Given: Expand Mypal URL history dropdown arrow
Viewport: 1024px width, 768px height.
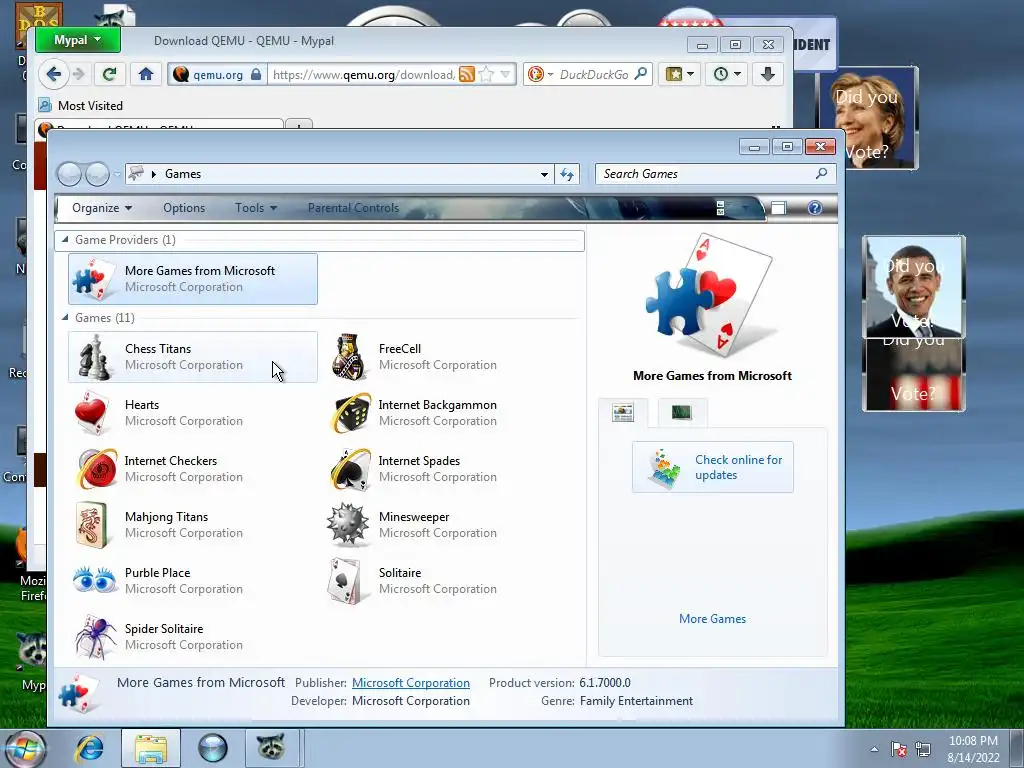Looking at the screenshot, I should click(505, 74).
